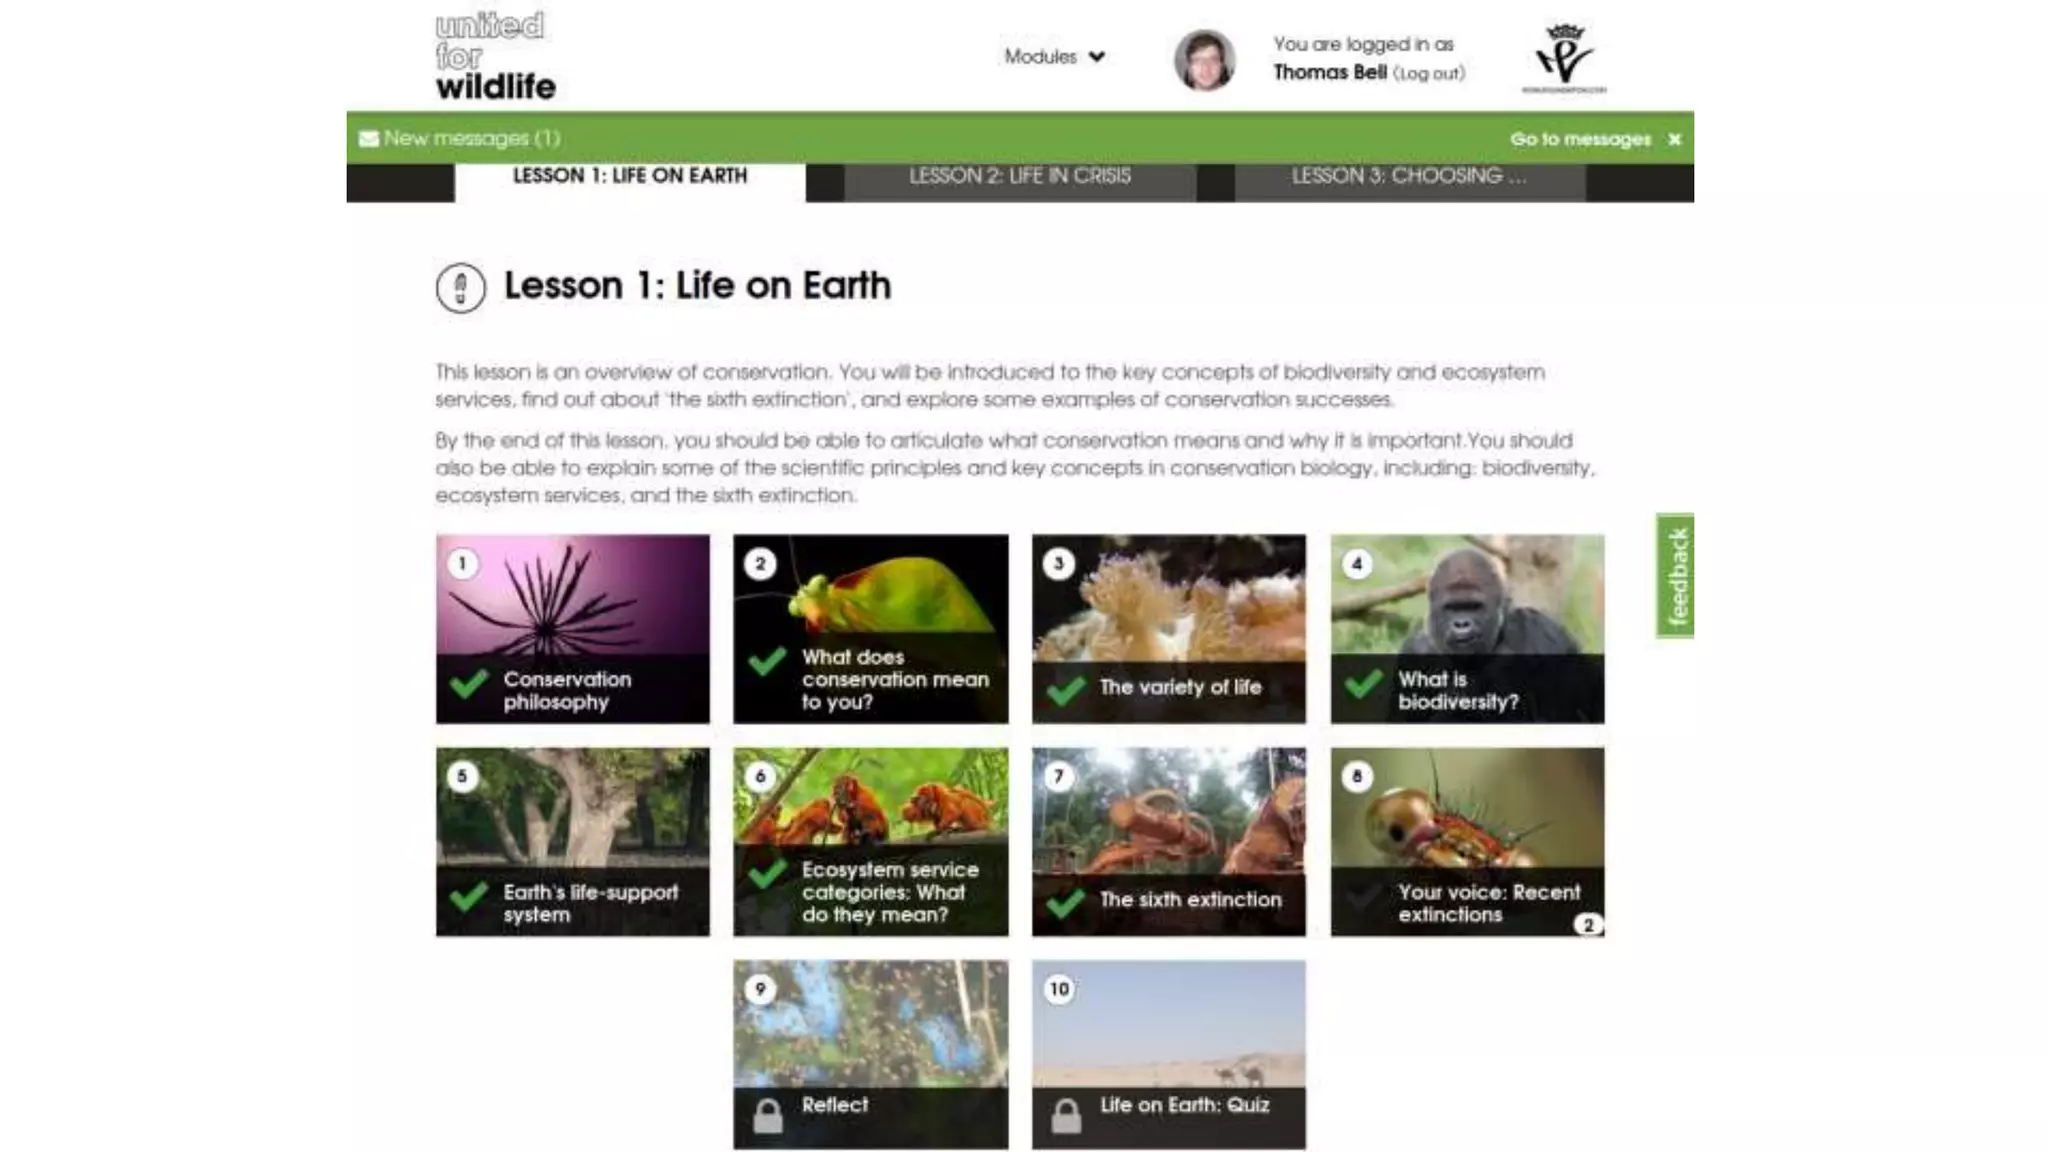The width and height of the screenshot is (2048, 1152).
Task: Click the United for Wildlife logo
Action: [495, 56]
